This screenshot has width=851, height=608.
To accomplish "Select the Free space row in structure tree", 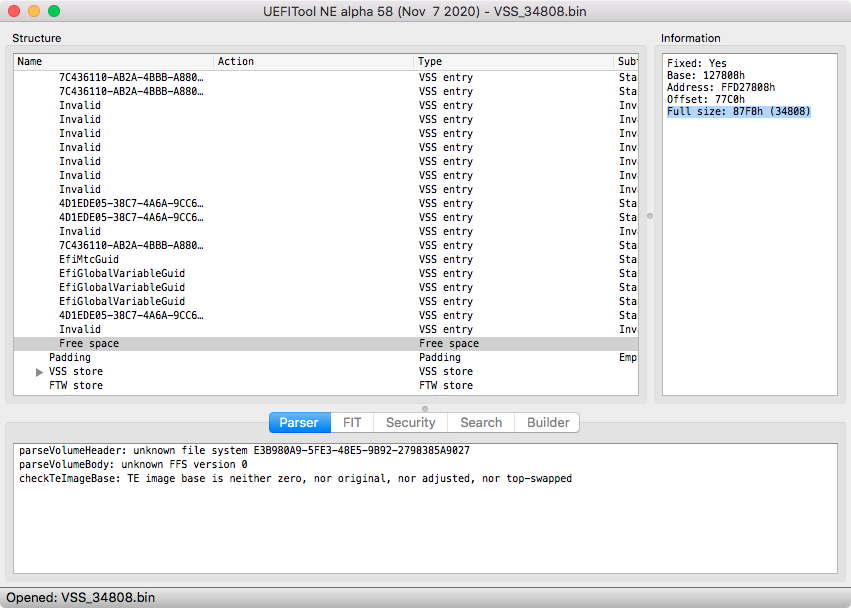I will 326,344.
